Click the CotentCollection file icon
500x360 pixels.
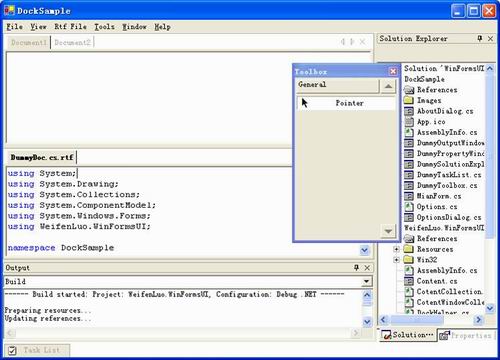point(409,292)
